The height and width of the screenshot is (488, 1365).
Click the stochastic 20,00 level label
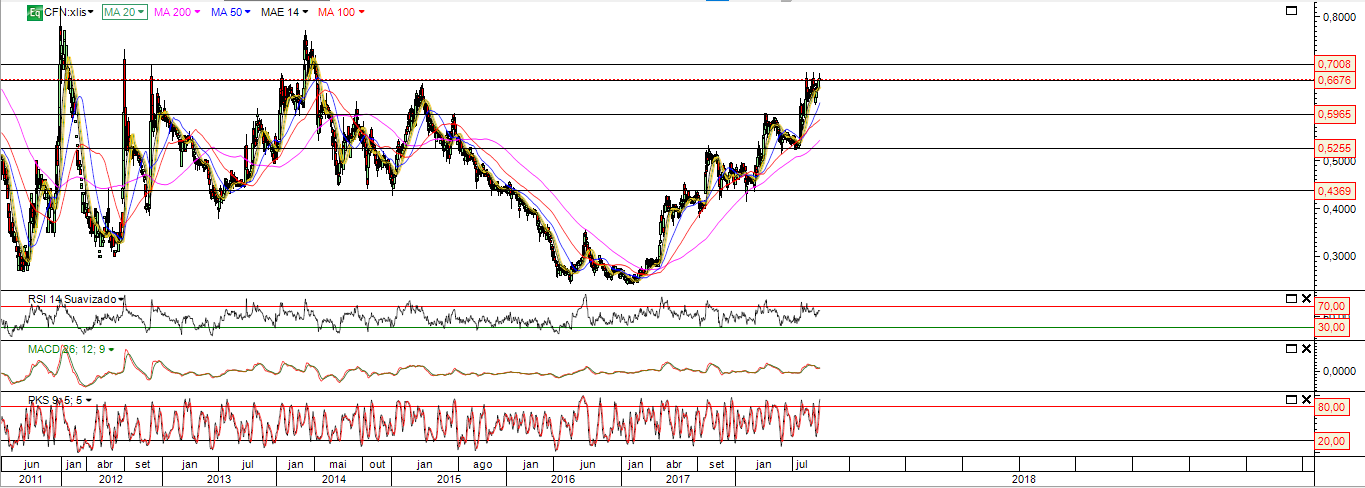[x=1331, y=441]
